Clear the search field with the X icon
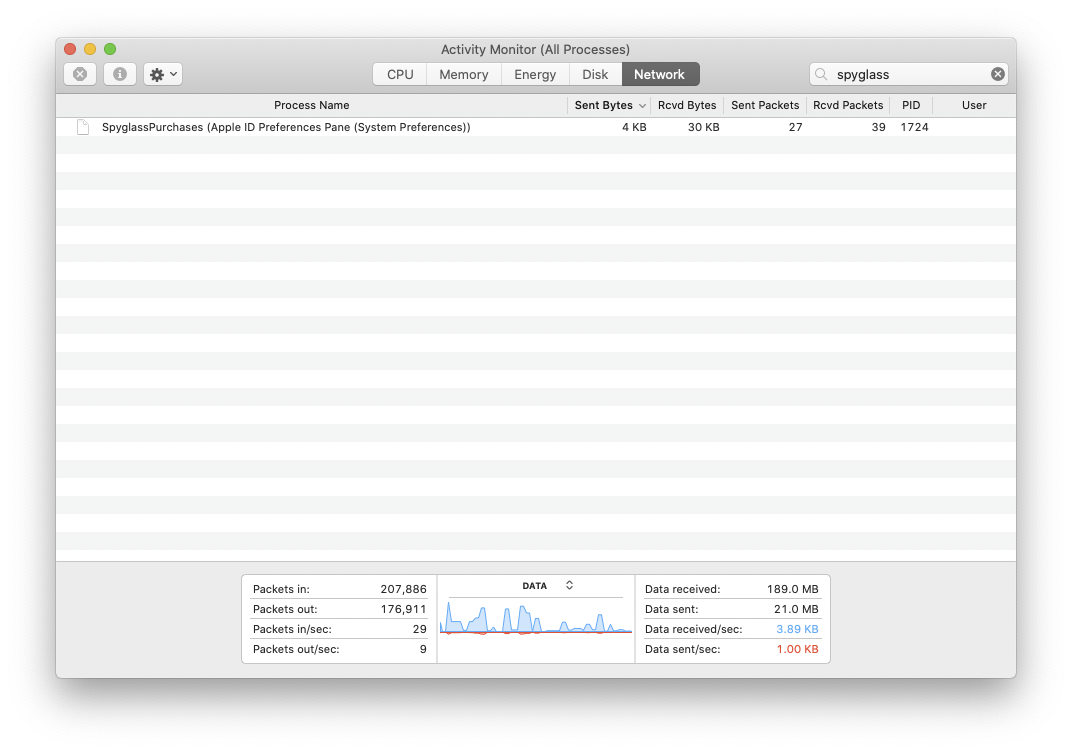This screenshot has width=1072, height=752. click(x=997, y=74)
